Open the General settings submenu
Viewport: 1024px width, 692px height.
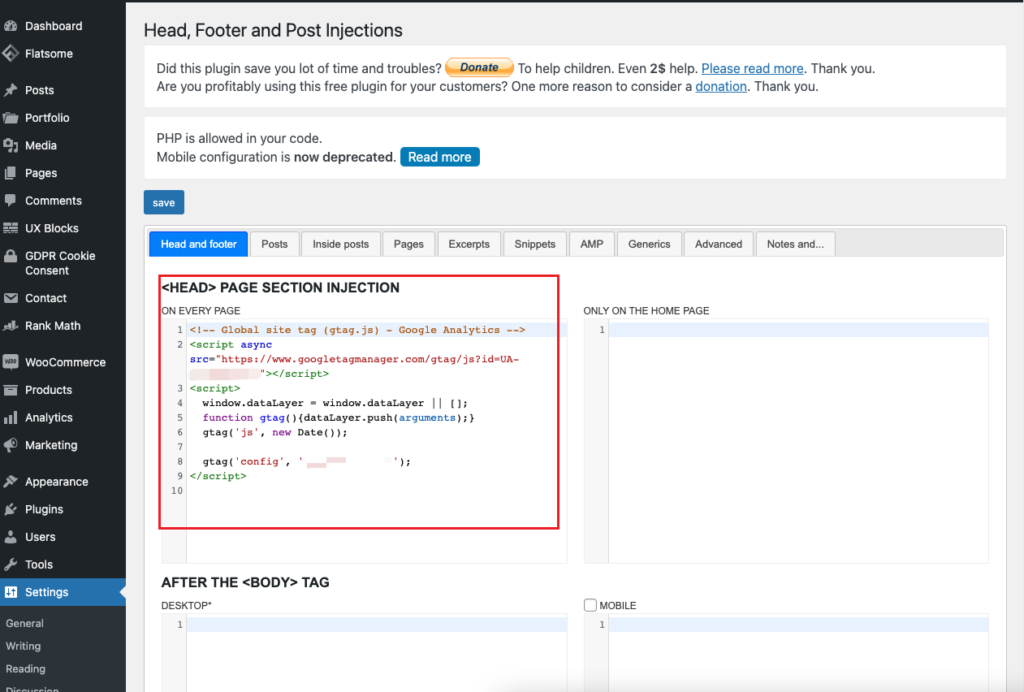(25, 623)
